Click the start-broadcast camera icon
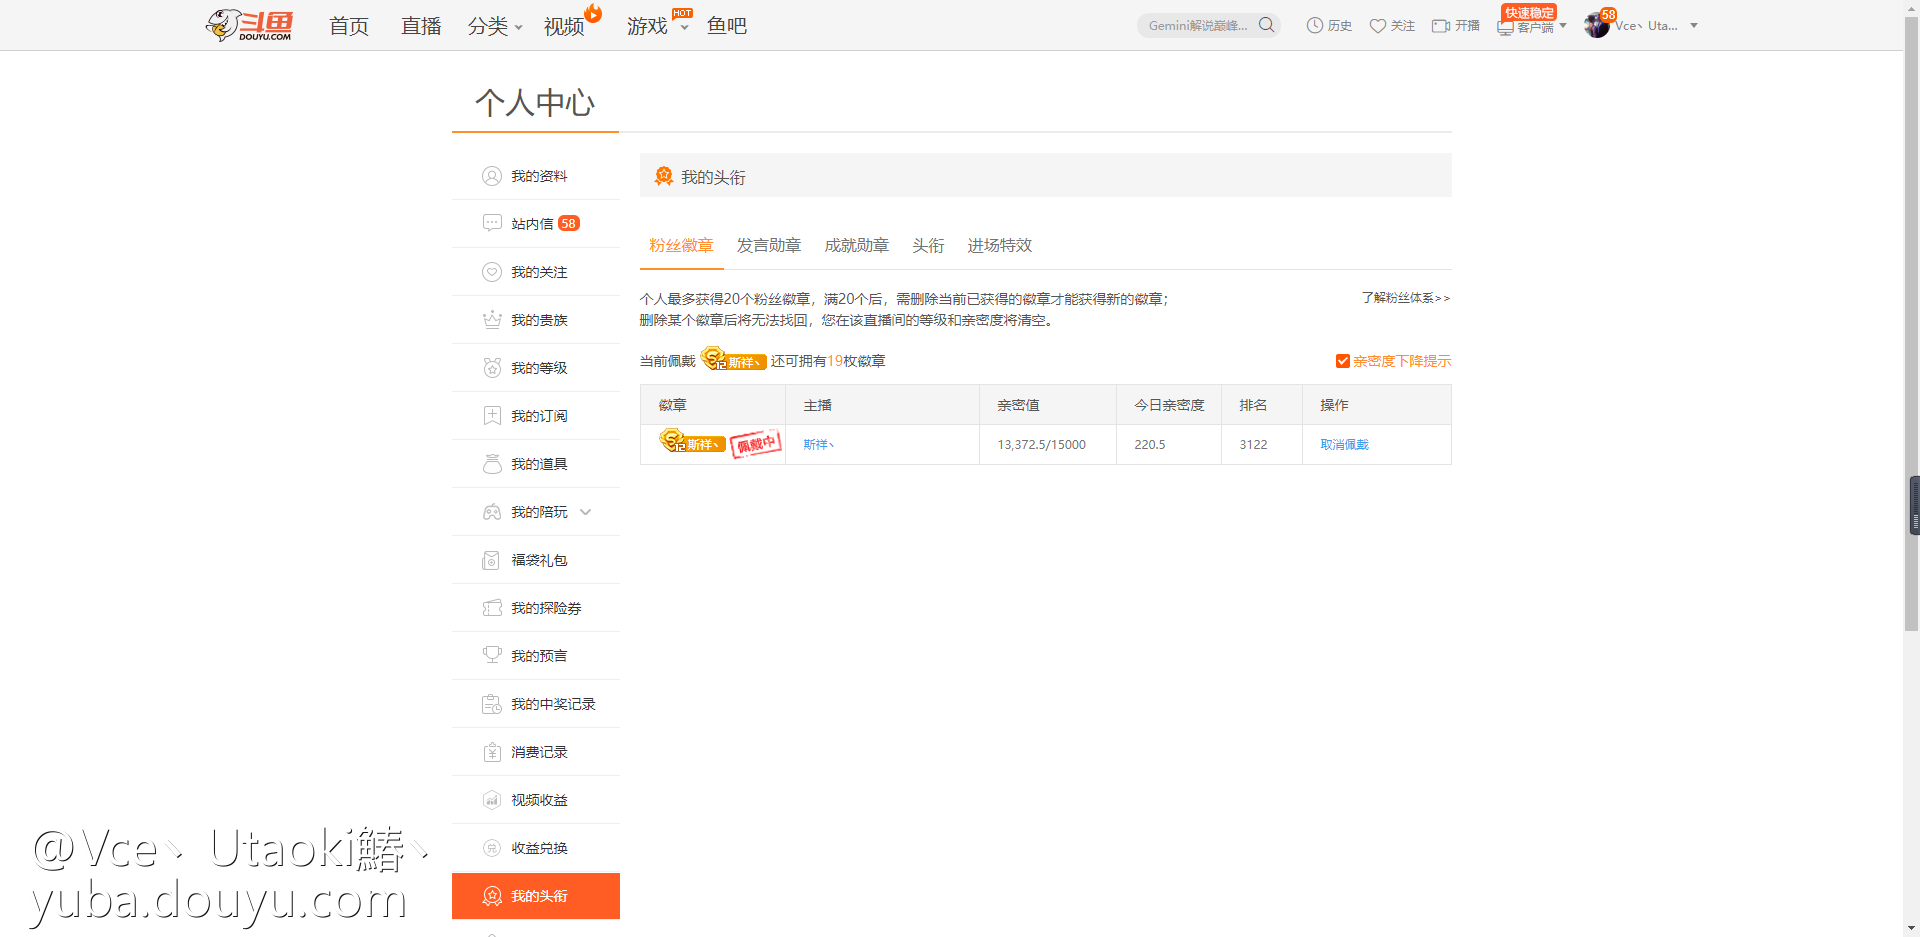The height and width of the screenshot is (937, 1920). click(x=1440, y=26)
